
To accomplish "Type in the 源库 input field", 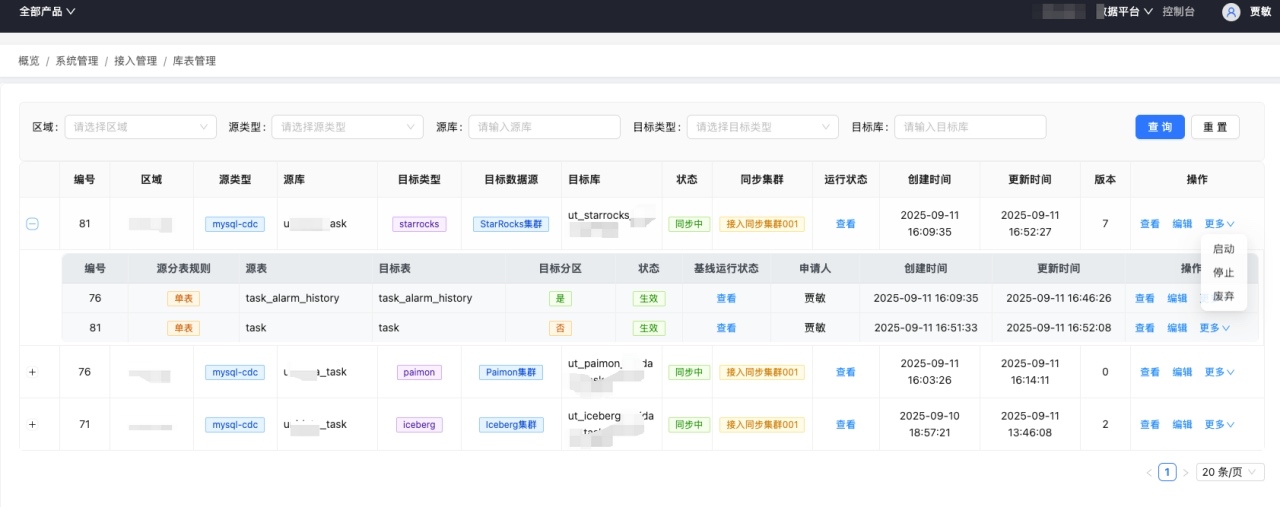I will click(x=545, y=127).
